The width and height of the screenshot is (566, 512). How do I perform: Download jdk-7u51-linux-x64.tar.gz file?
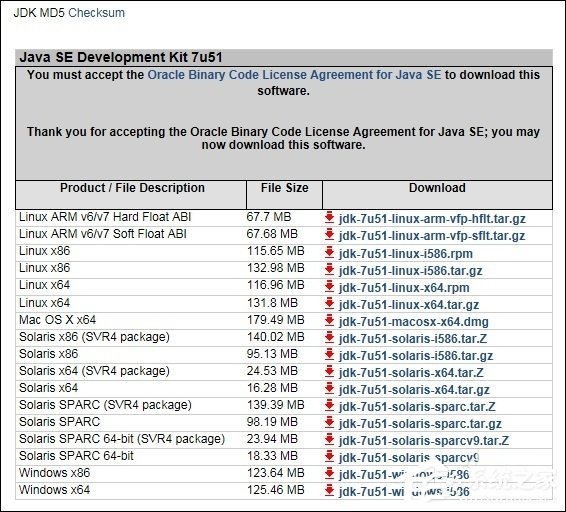pyautogui.click(x=409, y=305)
